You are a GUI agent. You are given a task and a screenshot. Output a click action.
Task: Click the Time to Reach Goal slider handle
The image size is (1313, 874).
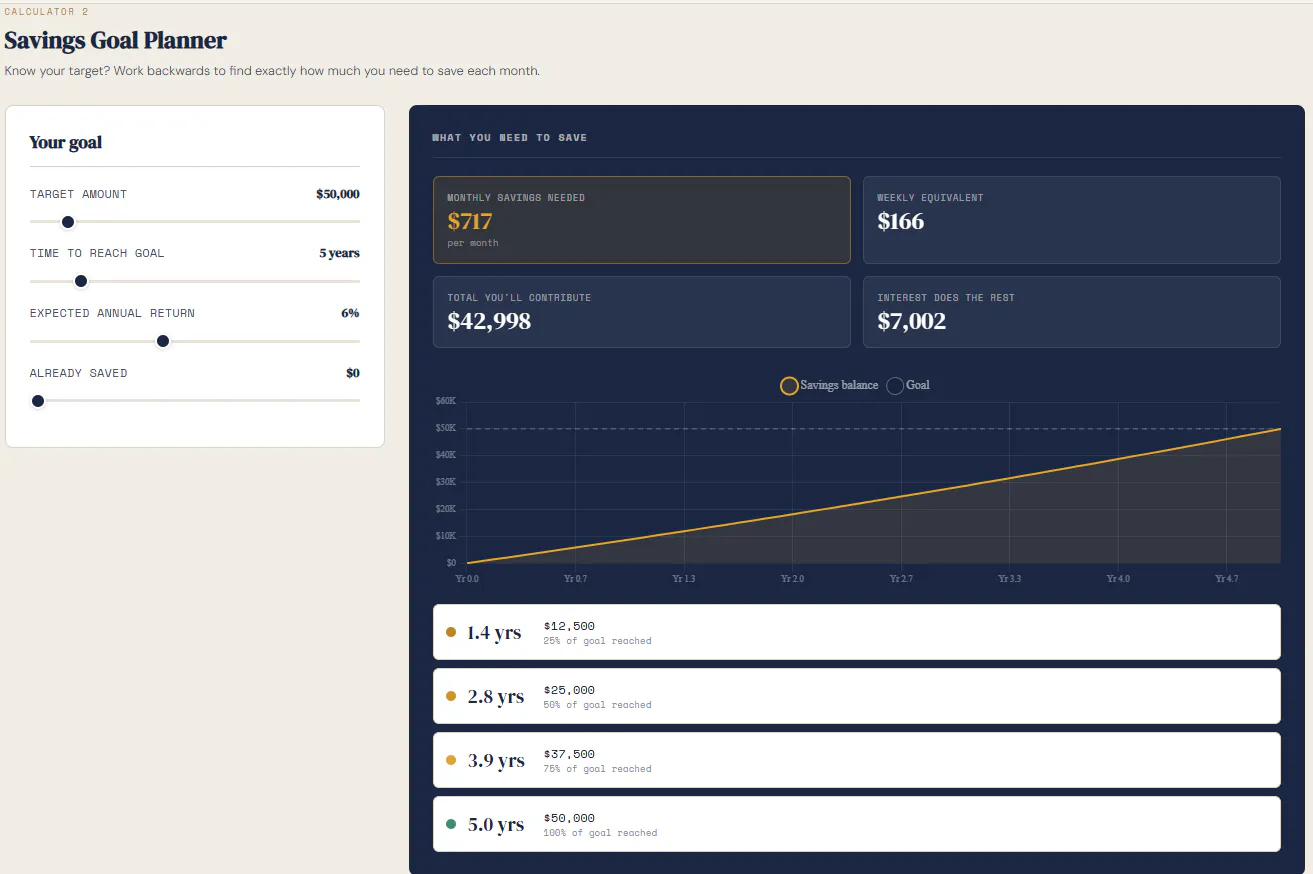pyautogui.click(x=81, y=281)
